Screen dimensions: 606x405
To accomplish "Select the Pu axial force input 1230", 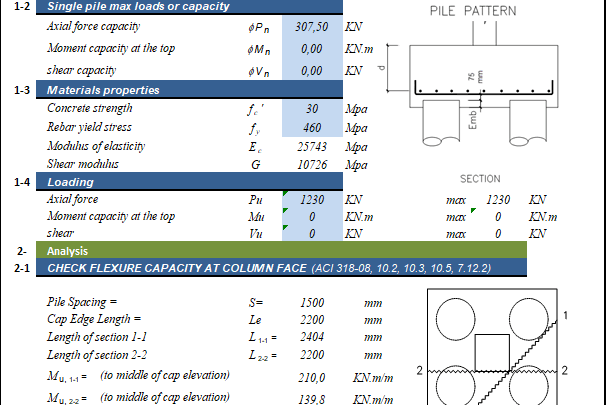I will click(312, 199).
